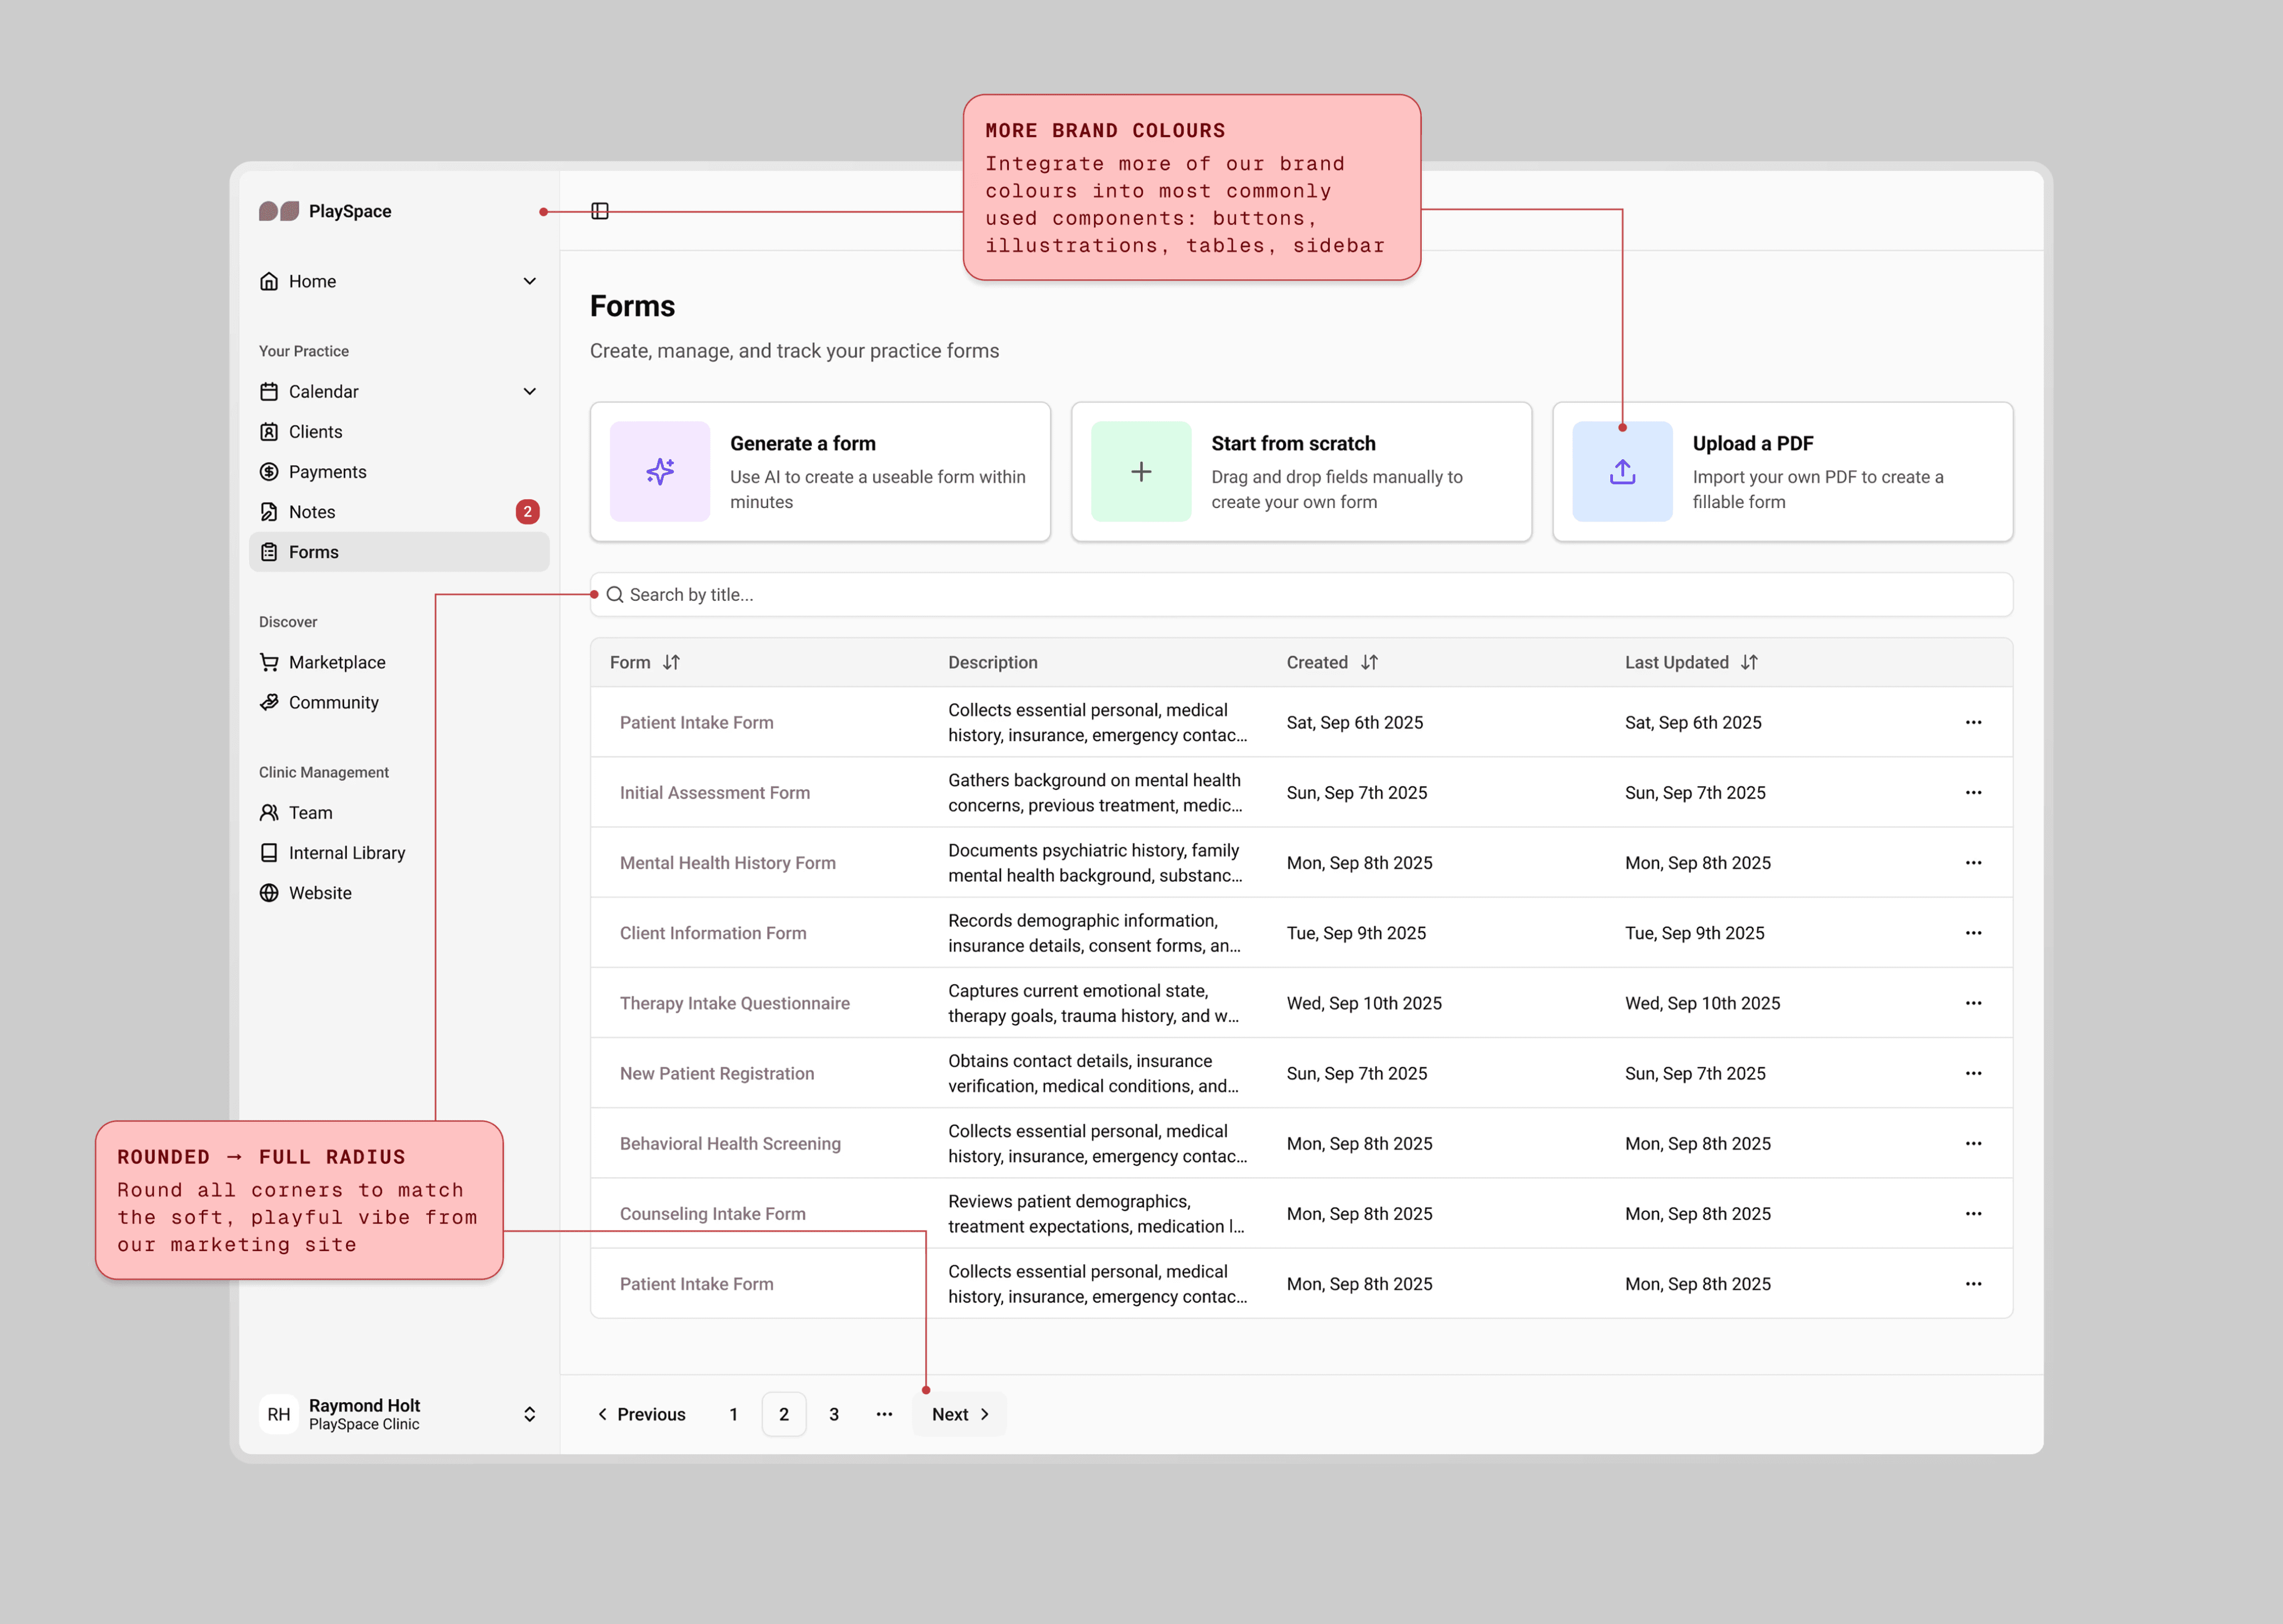2283x1624 pixels.
Task: Click the Website globe icon
Action: pyautogui.click(x=269, y=893)
